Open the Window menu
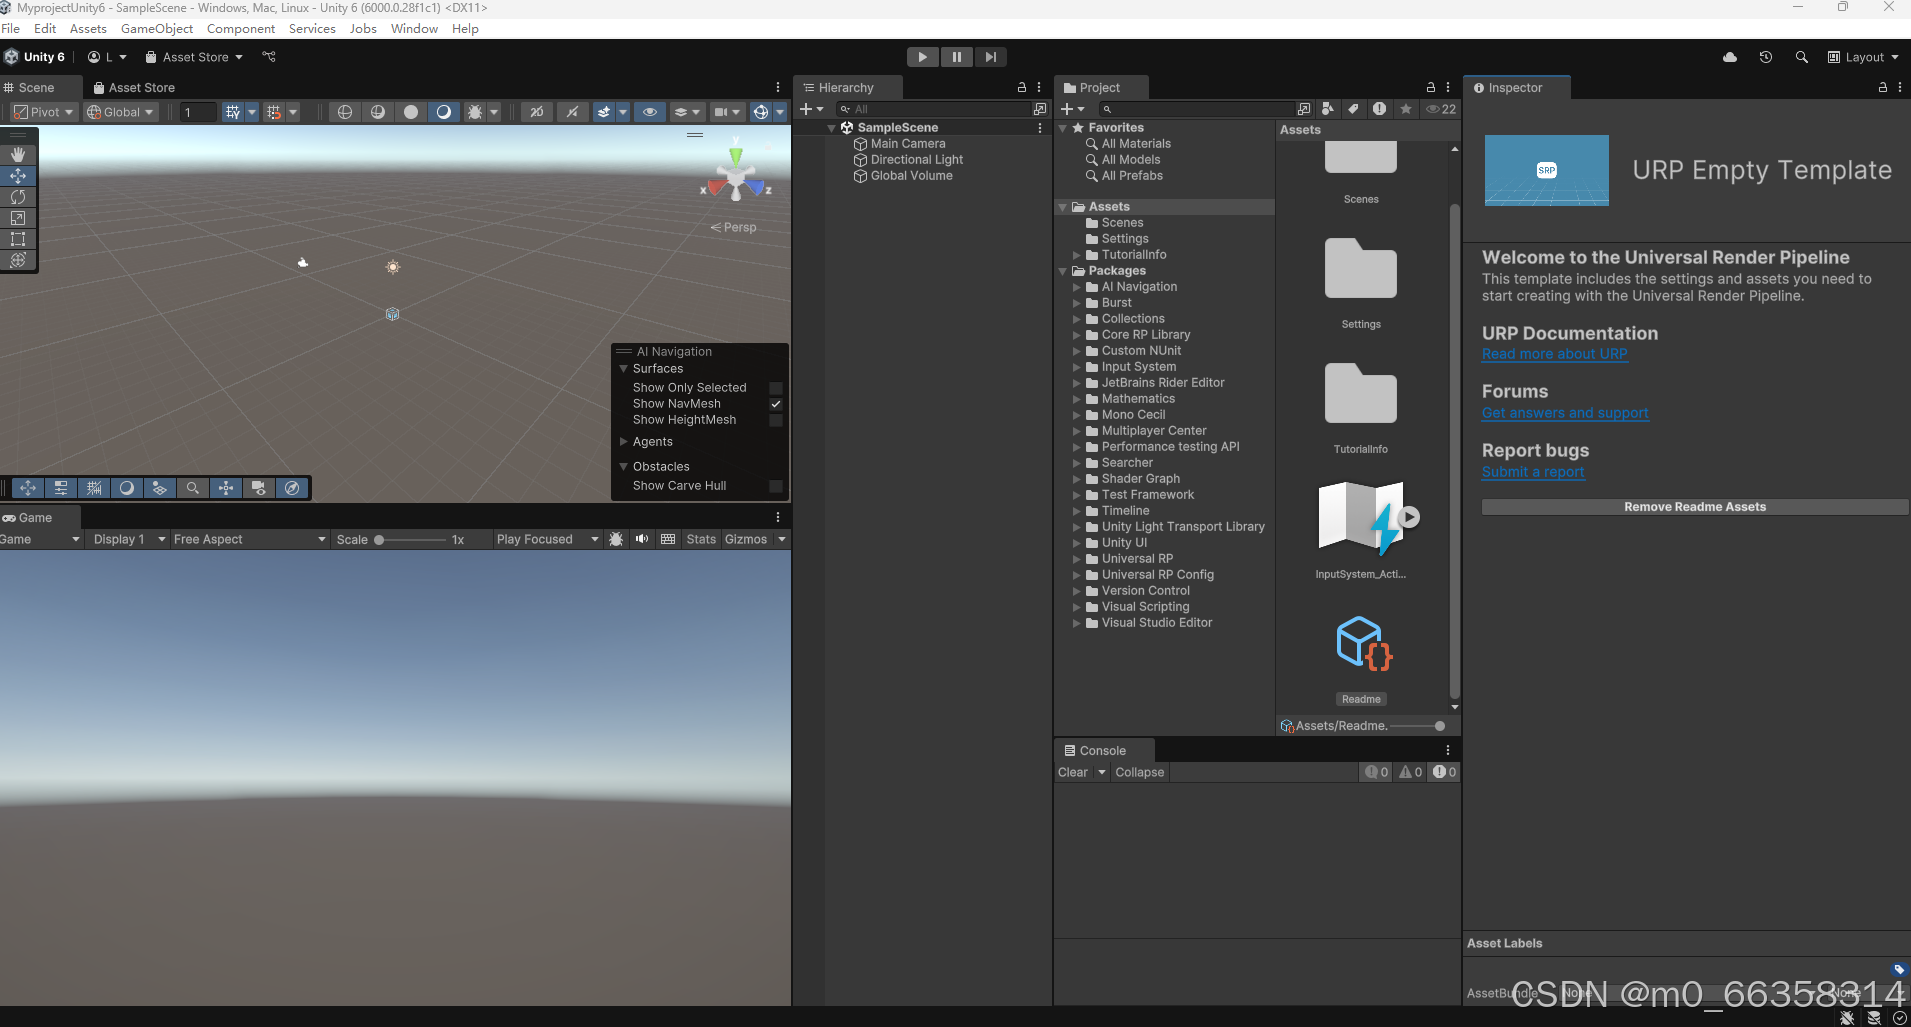Screen dimensions: 1911x1027 coord(414,29)
